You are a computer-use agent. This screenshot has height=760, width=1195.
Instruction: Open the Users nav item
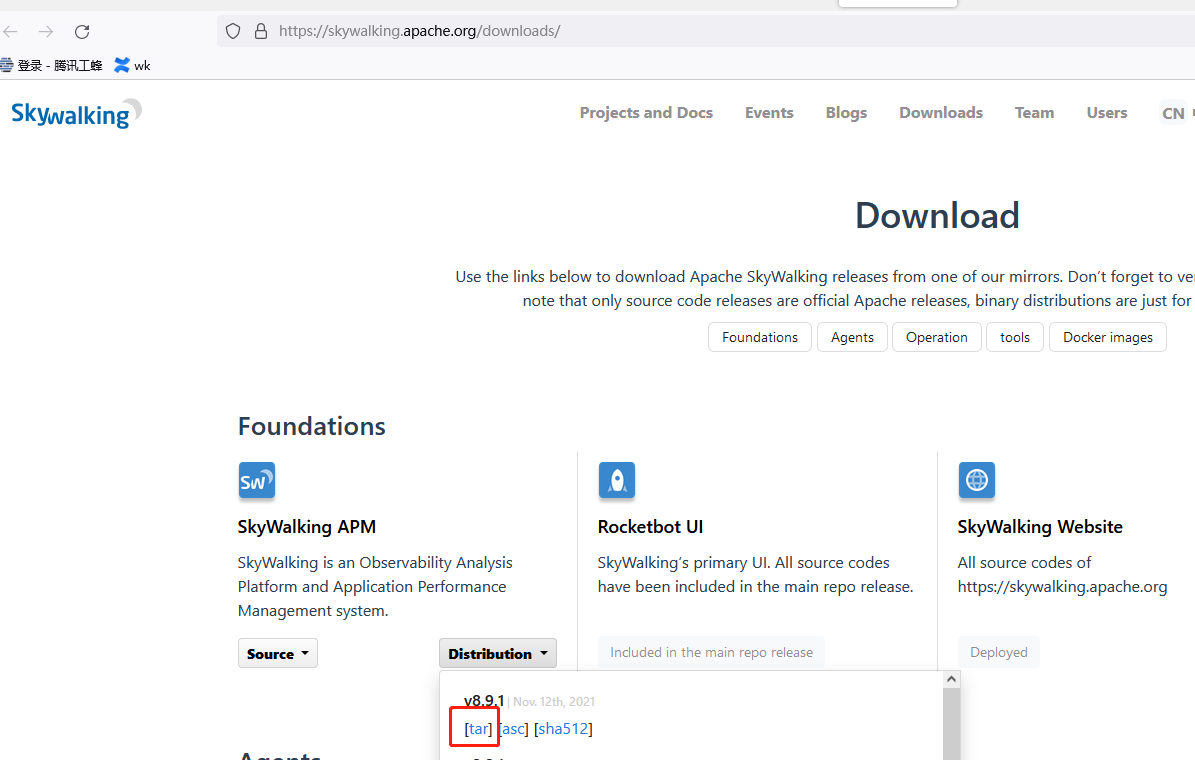click(1107, 113)
